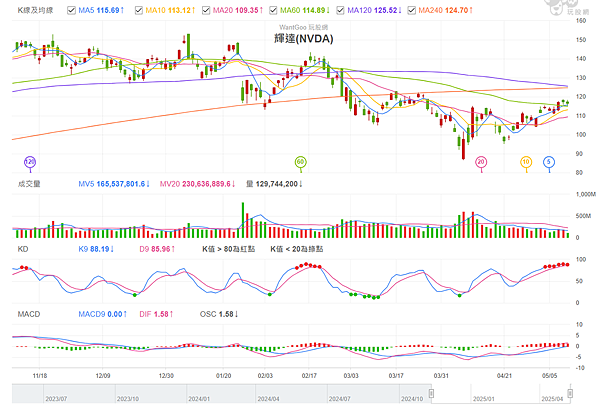Toggle the MA60 checkbox

click(273, 10)
